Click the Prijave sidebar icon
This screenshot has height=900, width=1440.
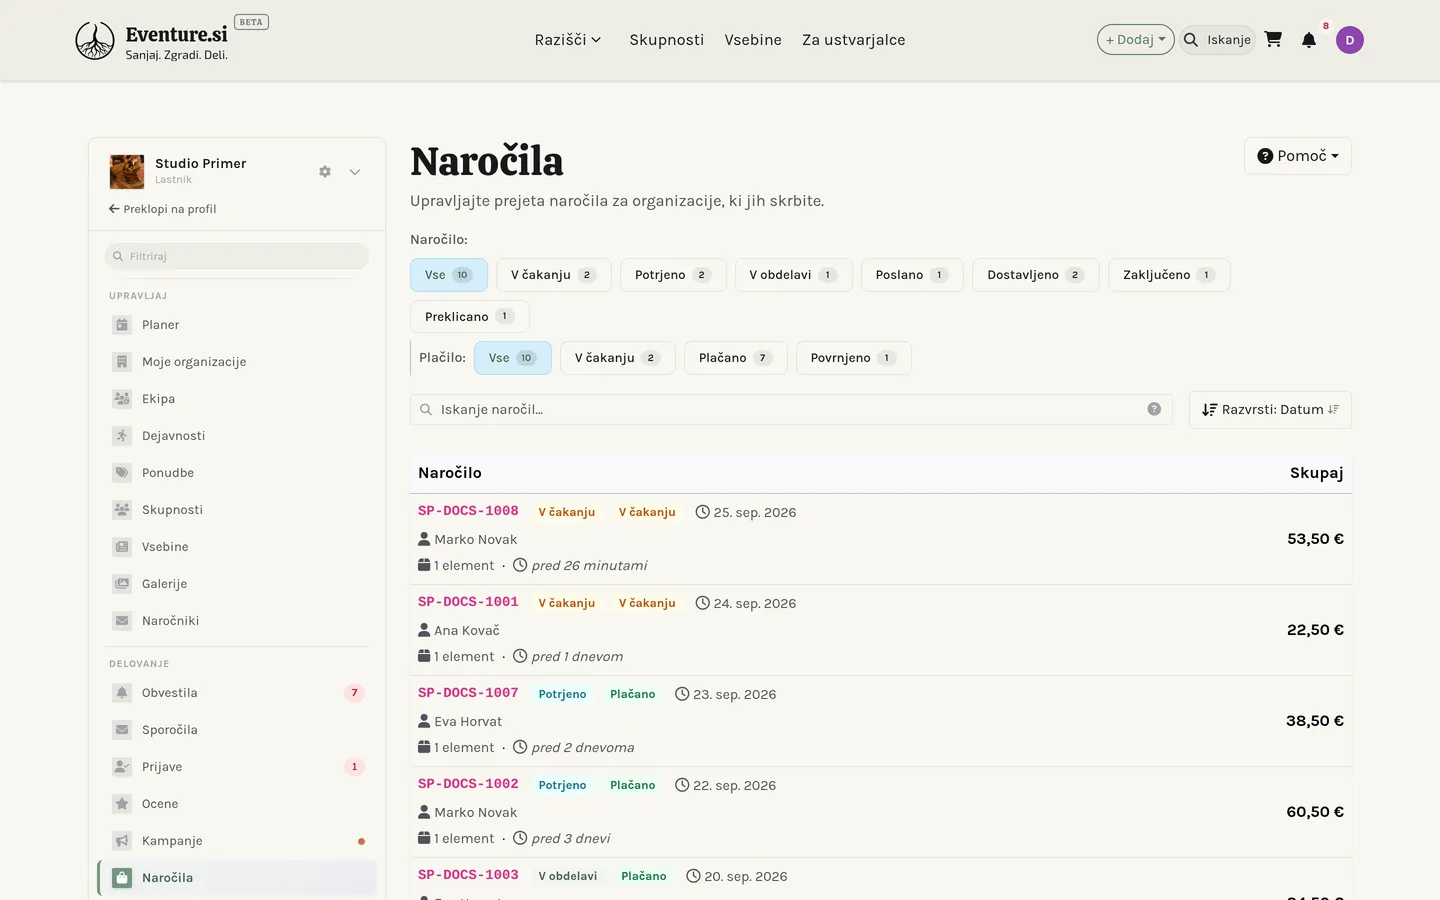(x=122, y=767)
